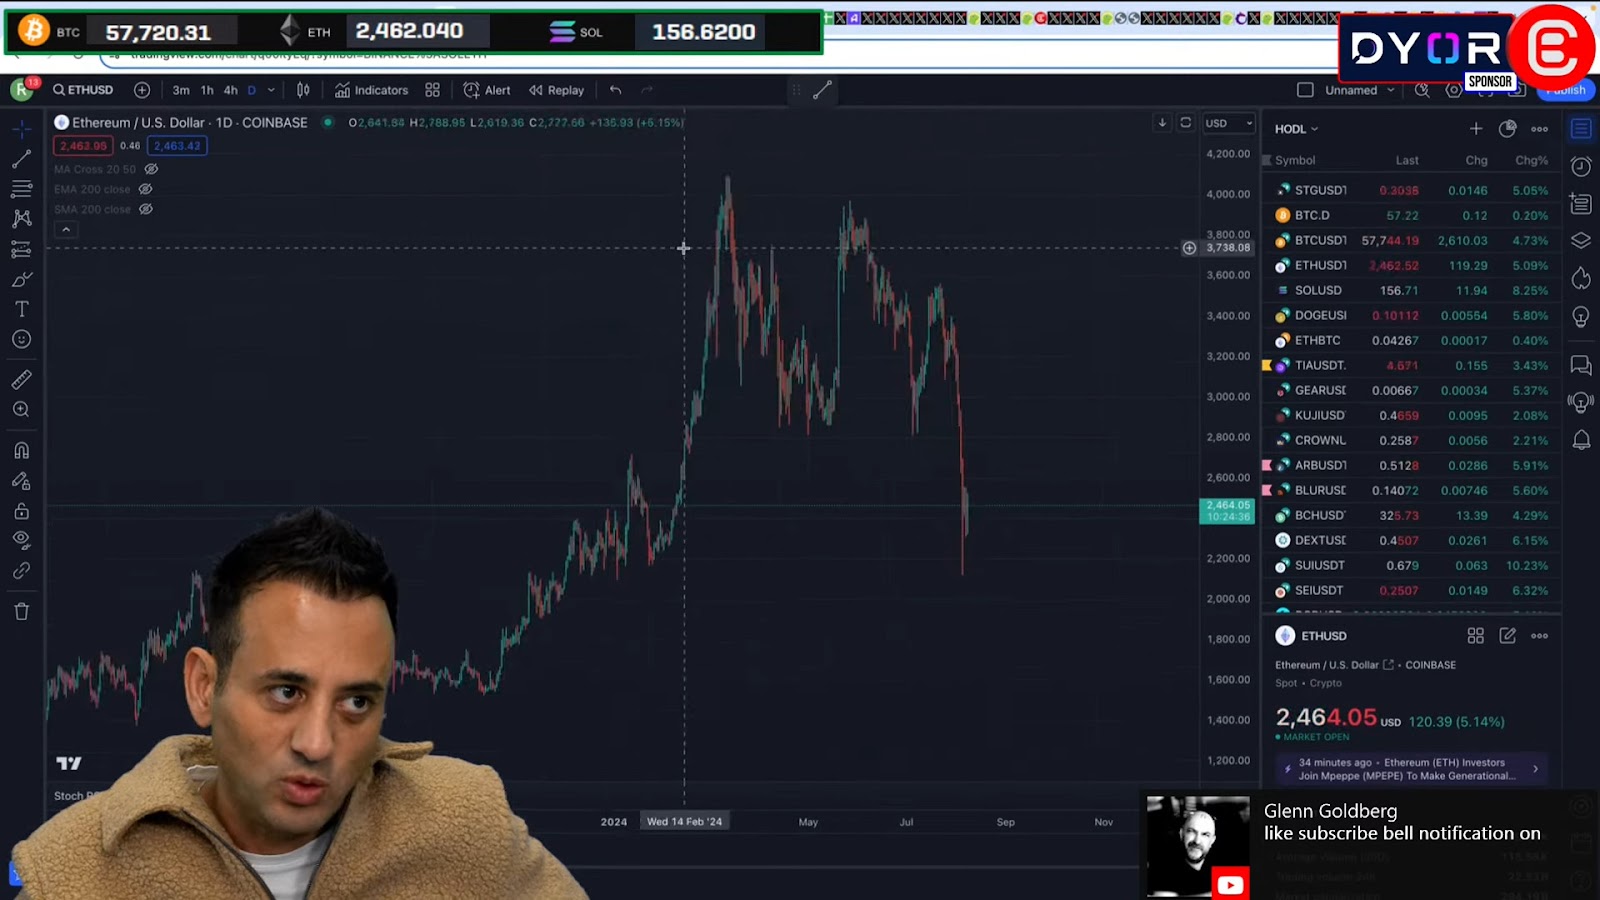
Task: Open the compare or add symbol button
Action: click(x=142, y=90)
